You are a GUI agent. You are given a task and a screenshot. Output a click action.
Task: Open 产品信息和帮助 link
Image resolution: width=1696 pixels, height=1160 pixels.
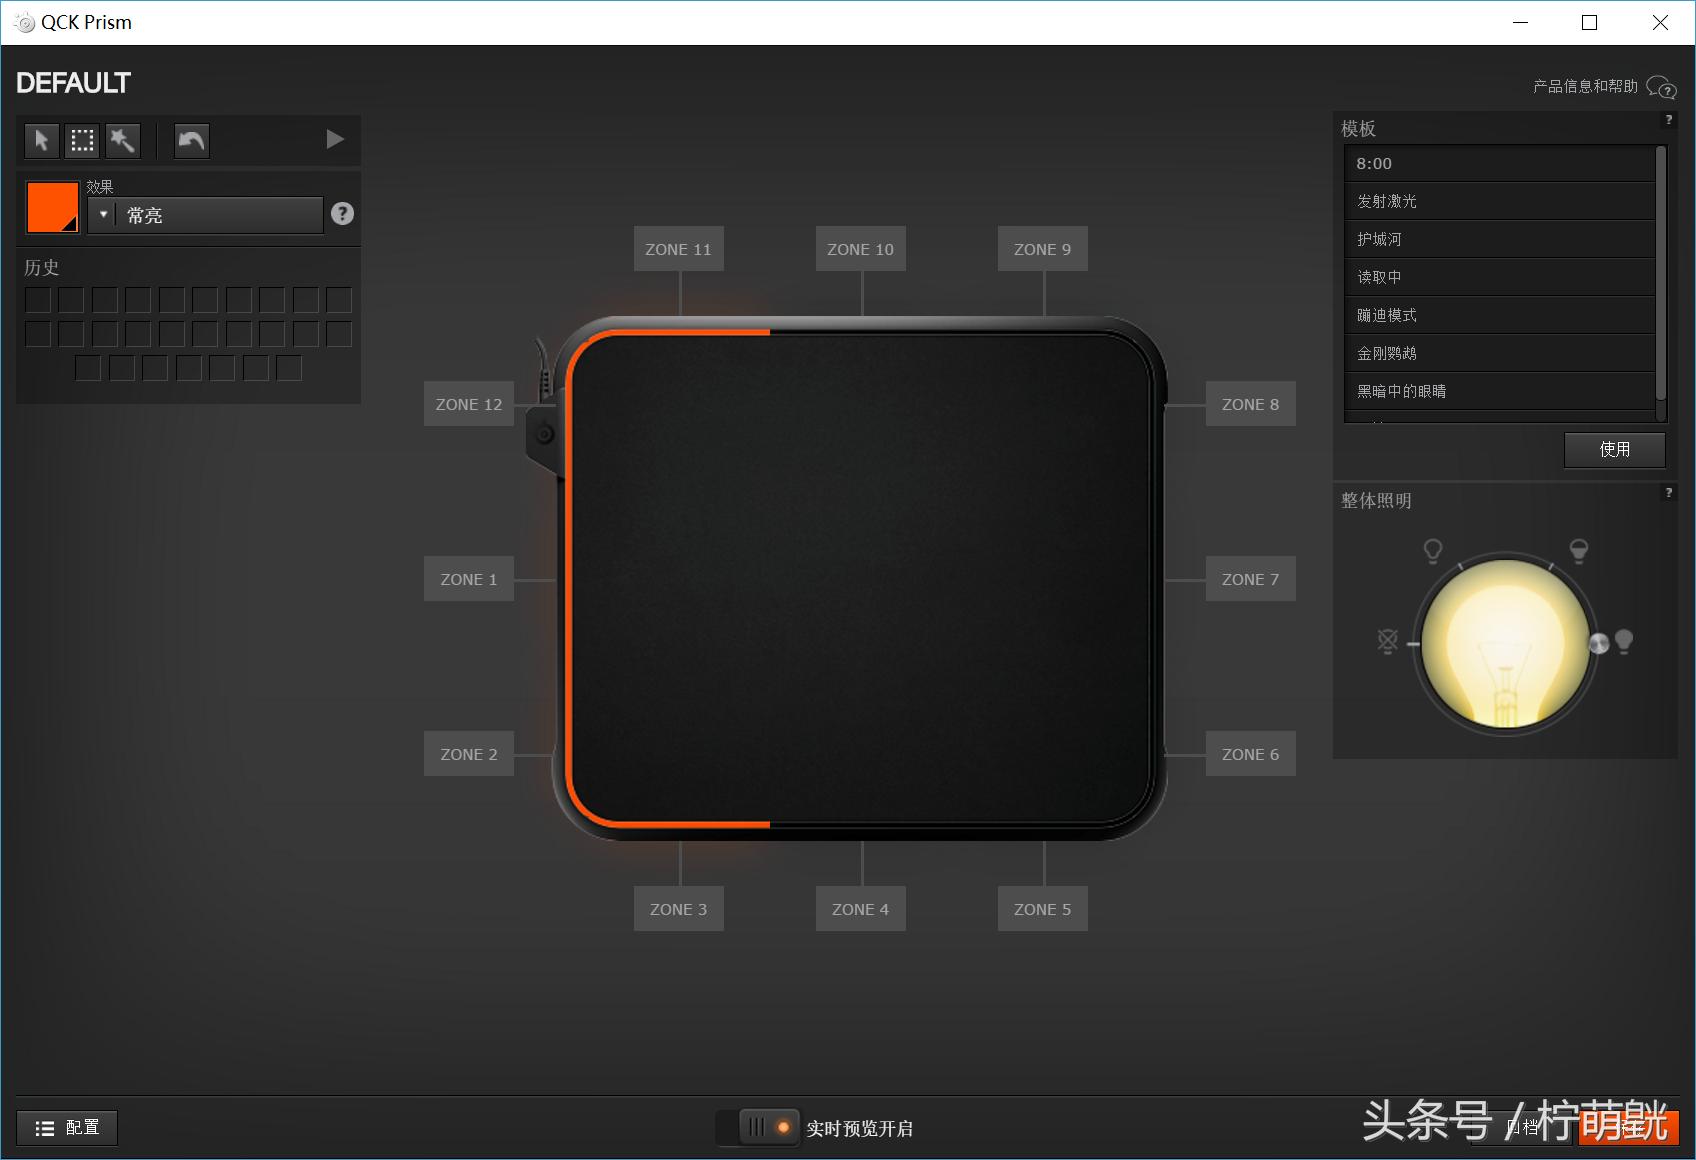1585,87
